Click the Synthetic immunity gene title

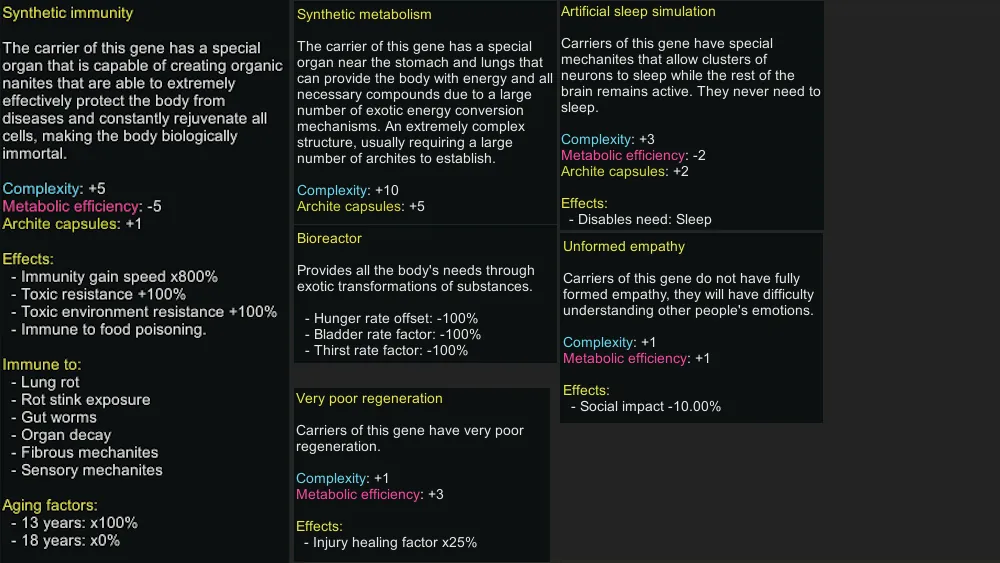pyautogui.click(x=68, y=14)
